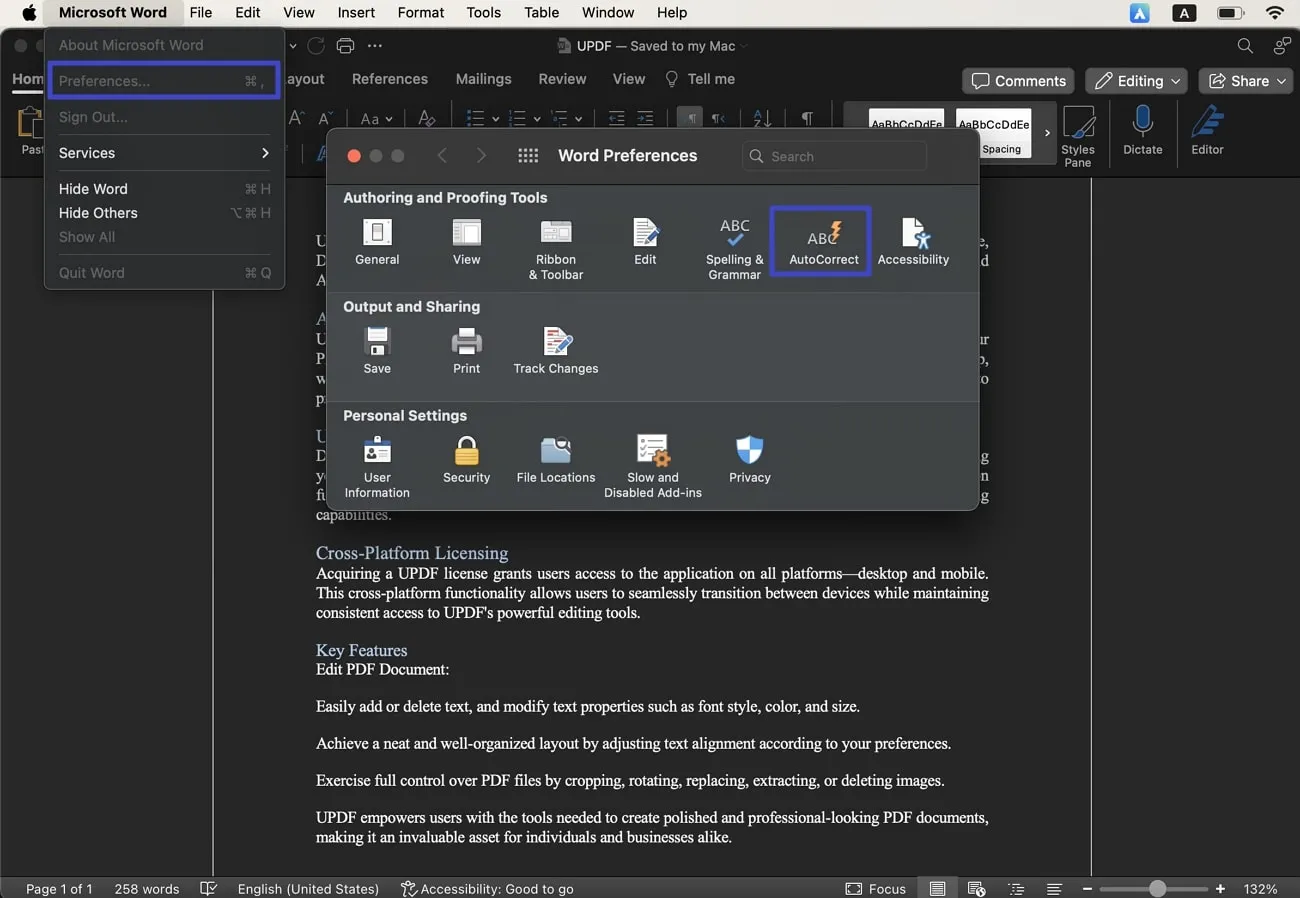Open Track Changes preferences
The height and width of the screenshot is (898, 1300).
pyautogui.click(x=556, y=348)
